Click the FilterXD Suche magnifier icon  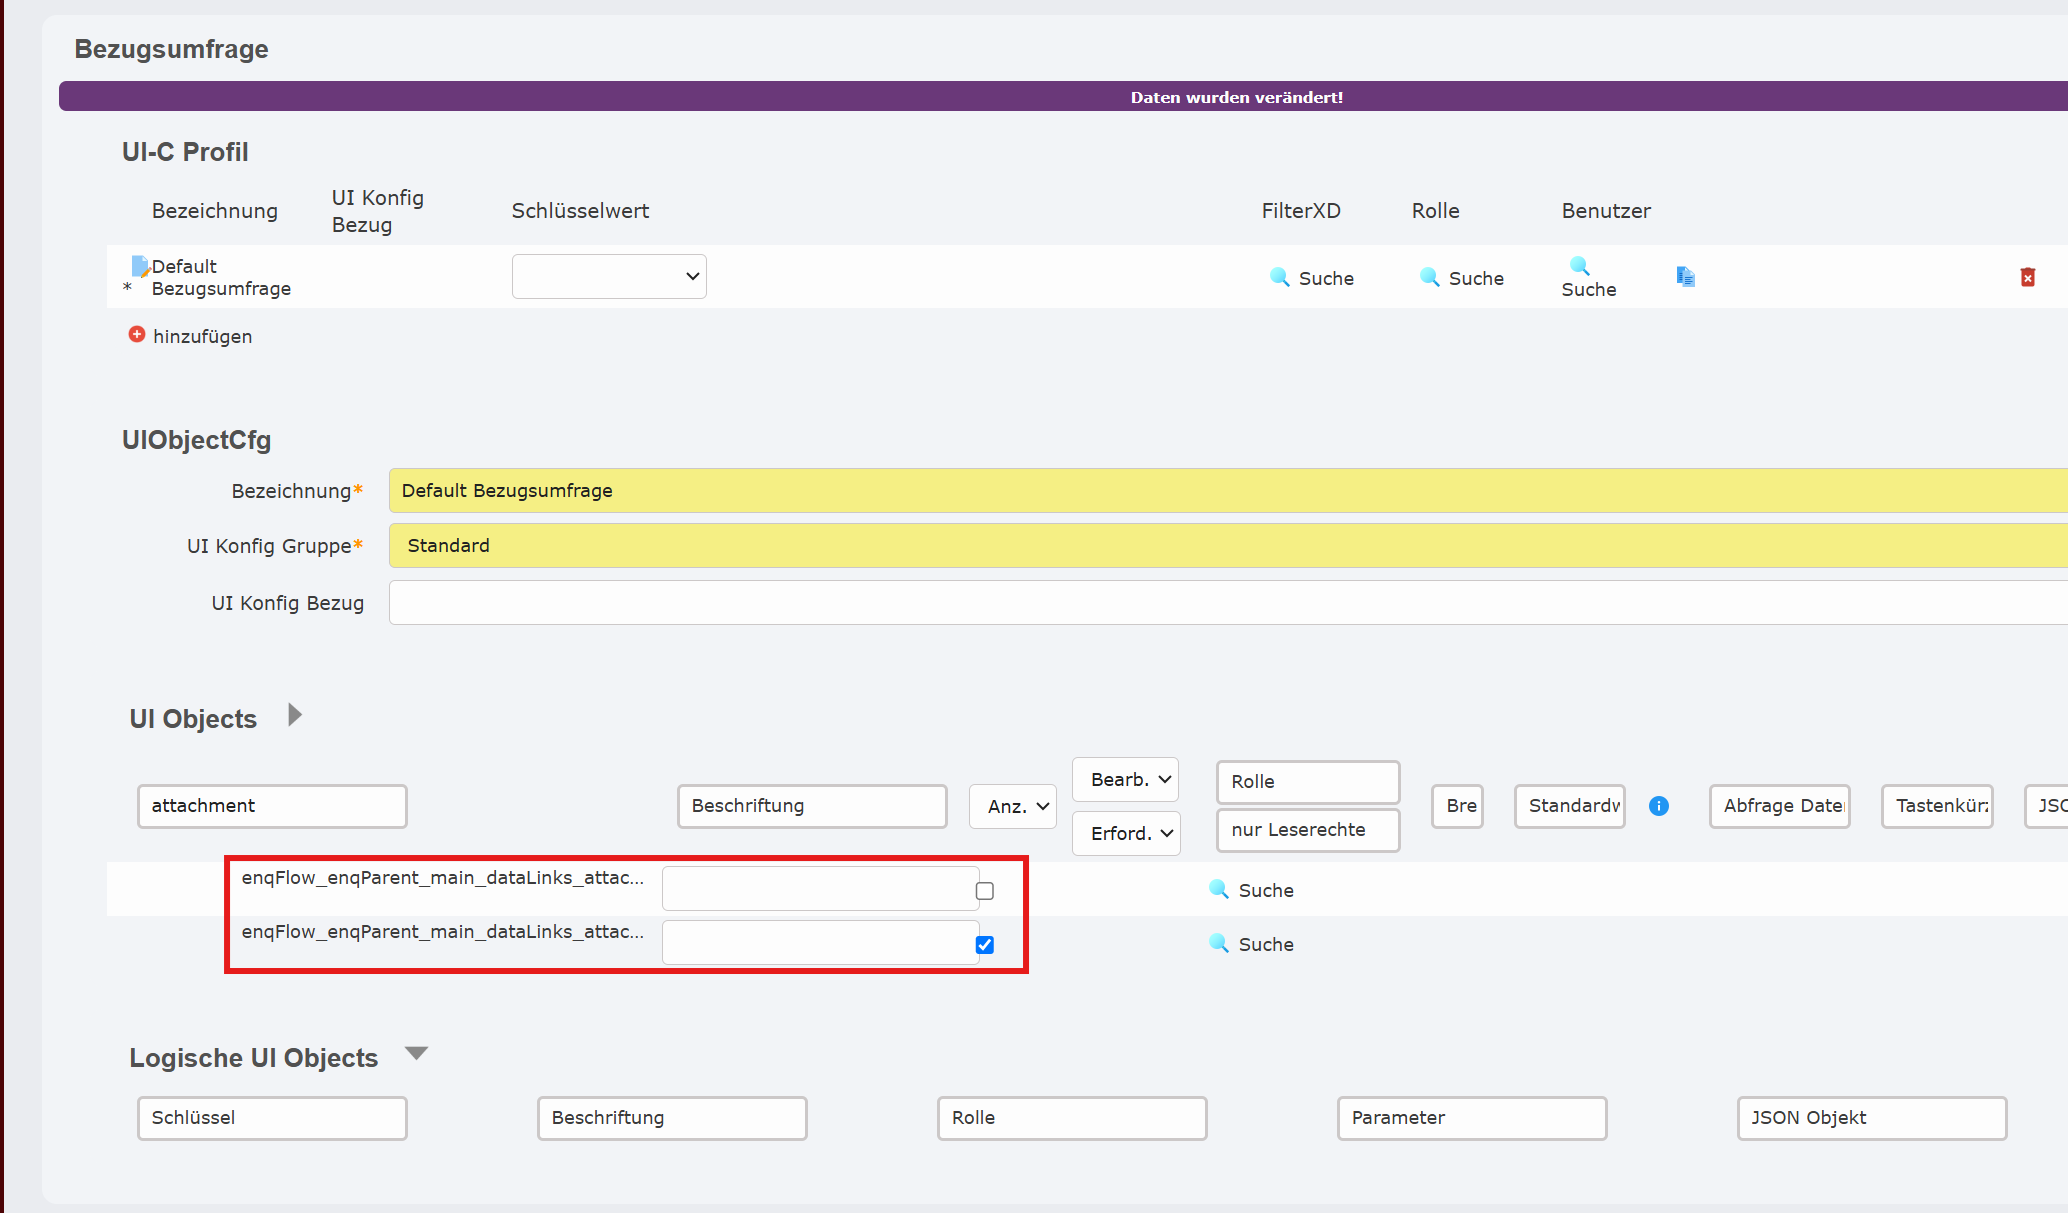(x=1279, y=277)
